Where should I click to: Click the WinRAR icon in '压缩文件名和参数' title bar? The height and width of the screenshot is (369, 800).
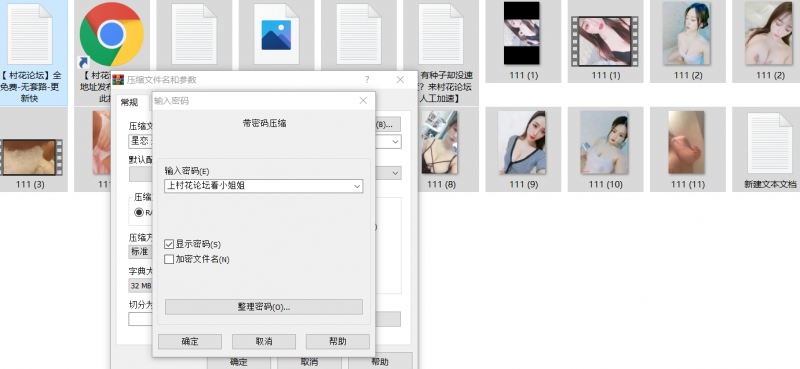click(118, 80)
